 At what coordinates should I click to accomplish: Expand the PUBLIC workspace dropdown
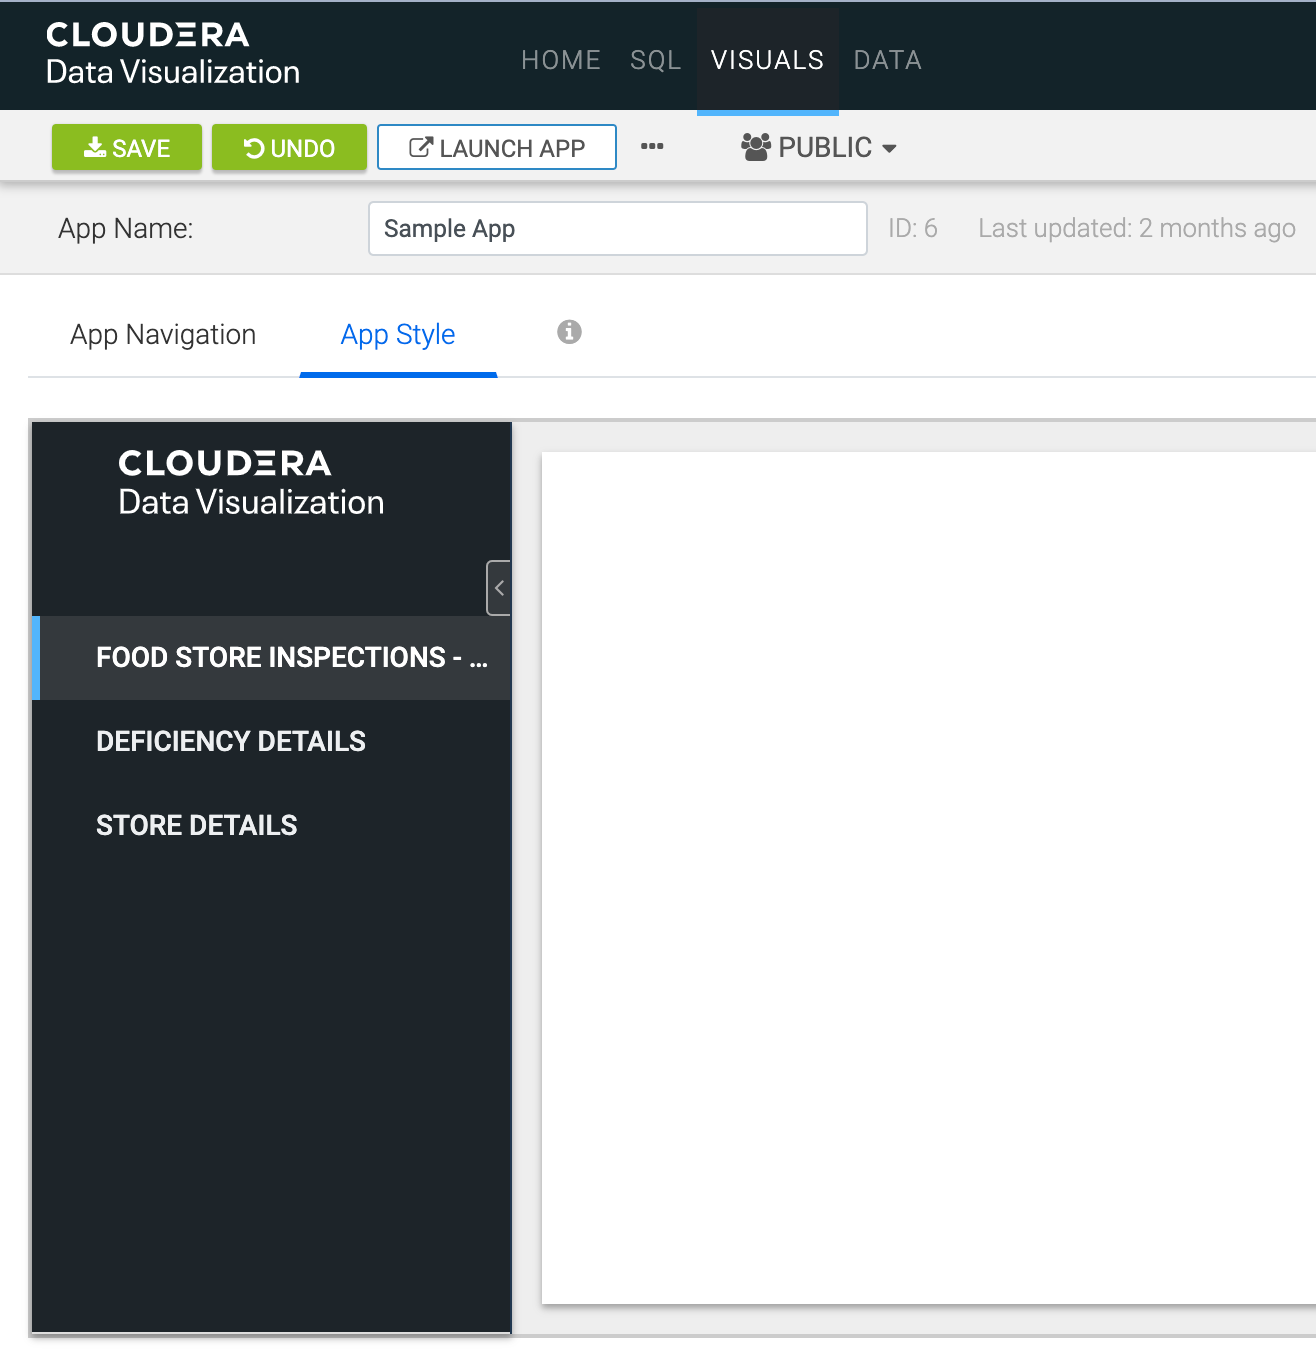click(819, 148)
